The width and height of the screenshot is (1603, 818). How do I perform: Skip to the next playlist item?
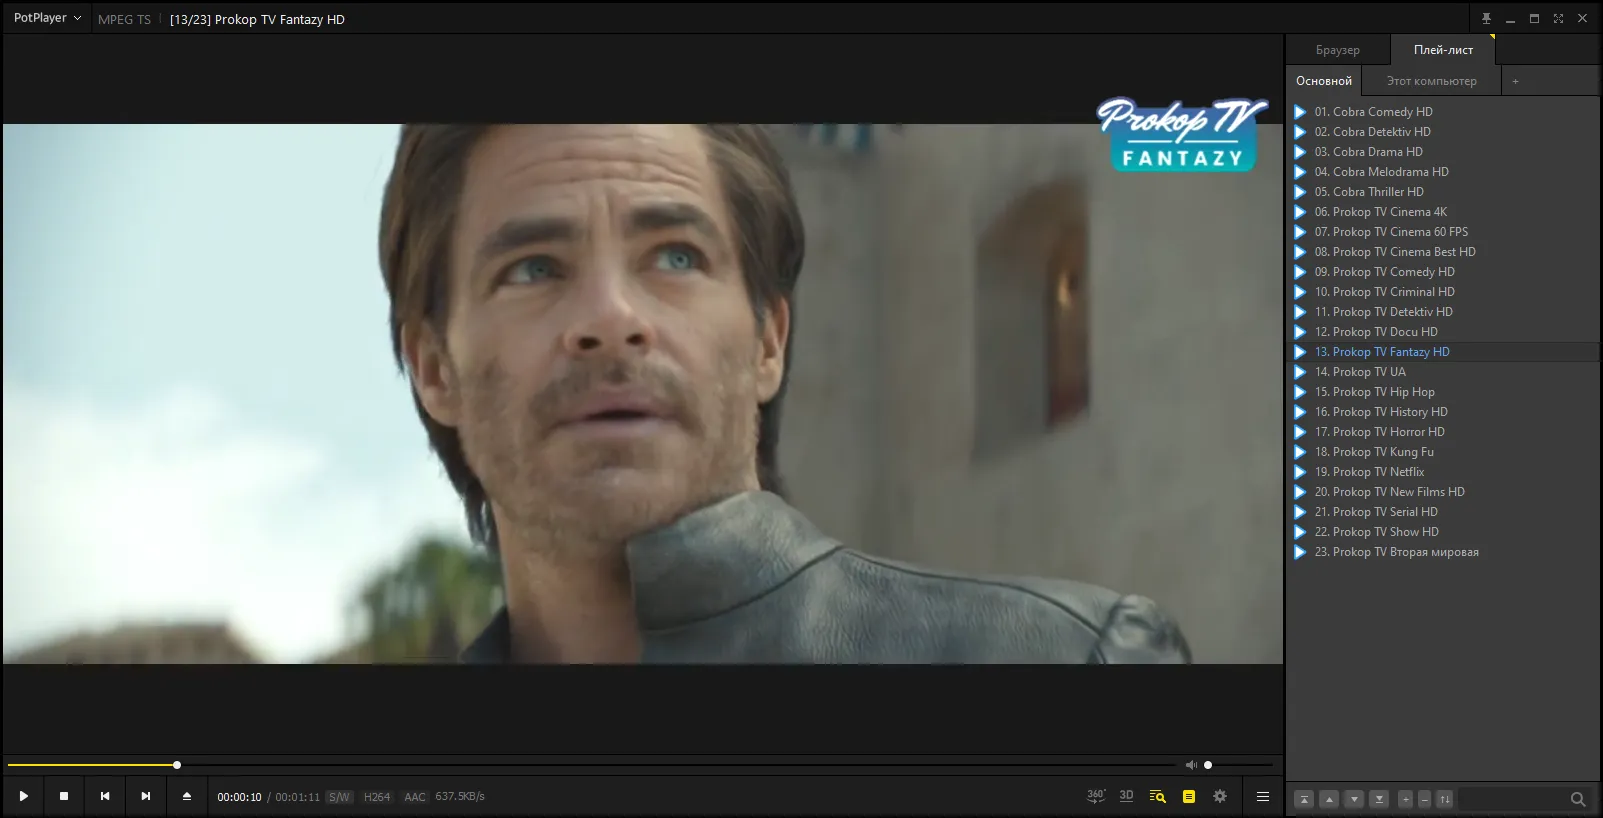coord(146,796)
